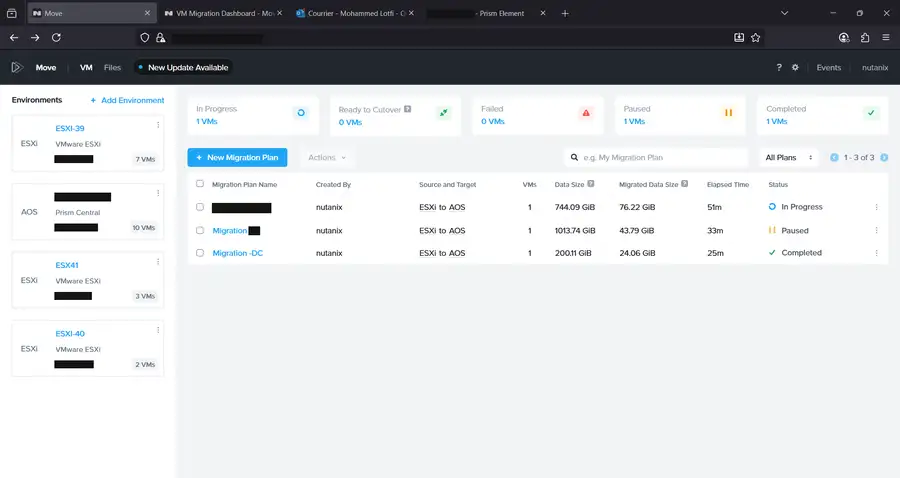Open the ESXI-40 environment link
900x478 pixels.
(x=70, y=333)
